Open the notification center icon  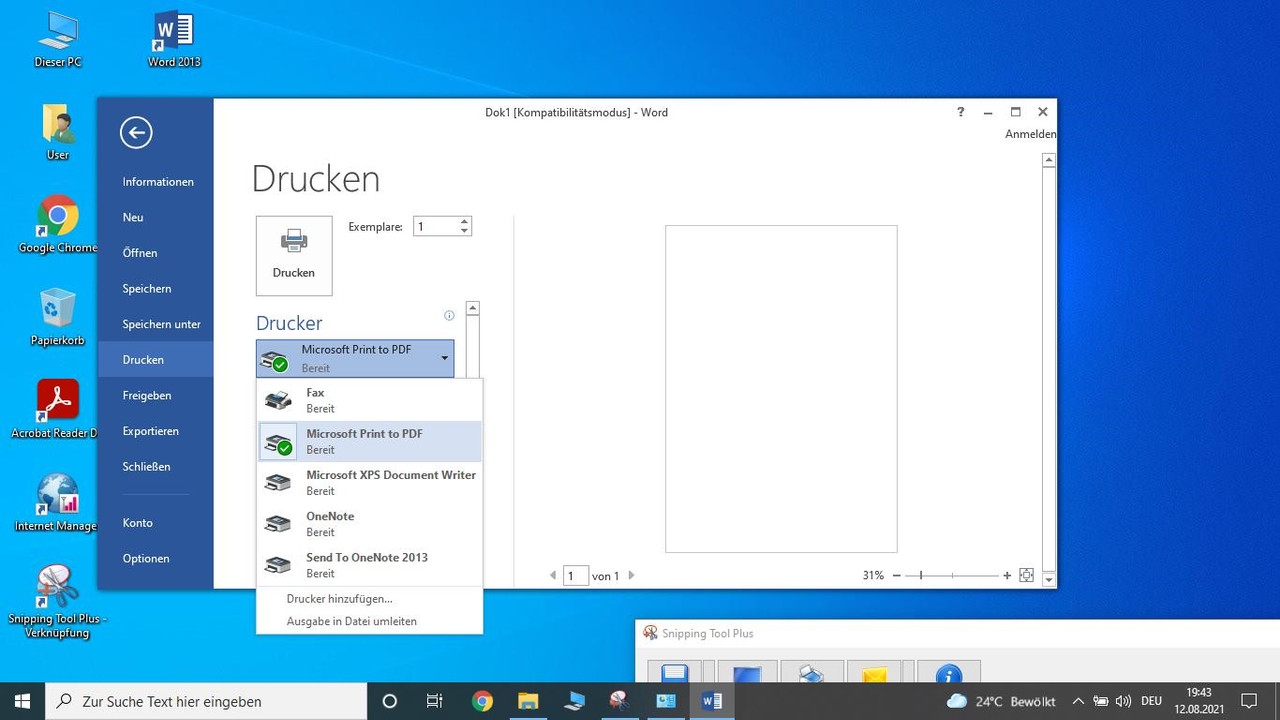point(1249,701)
